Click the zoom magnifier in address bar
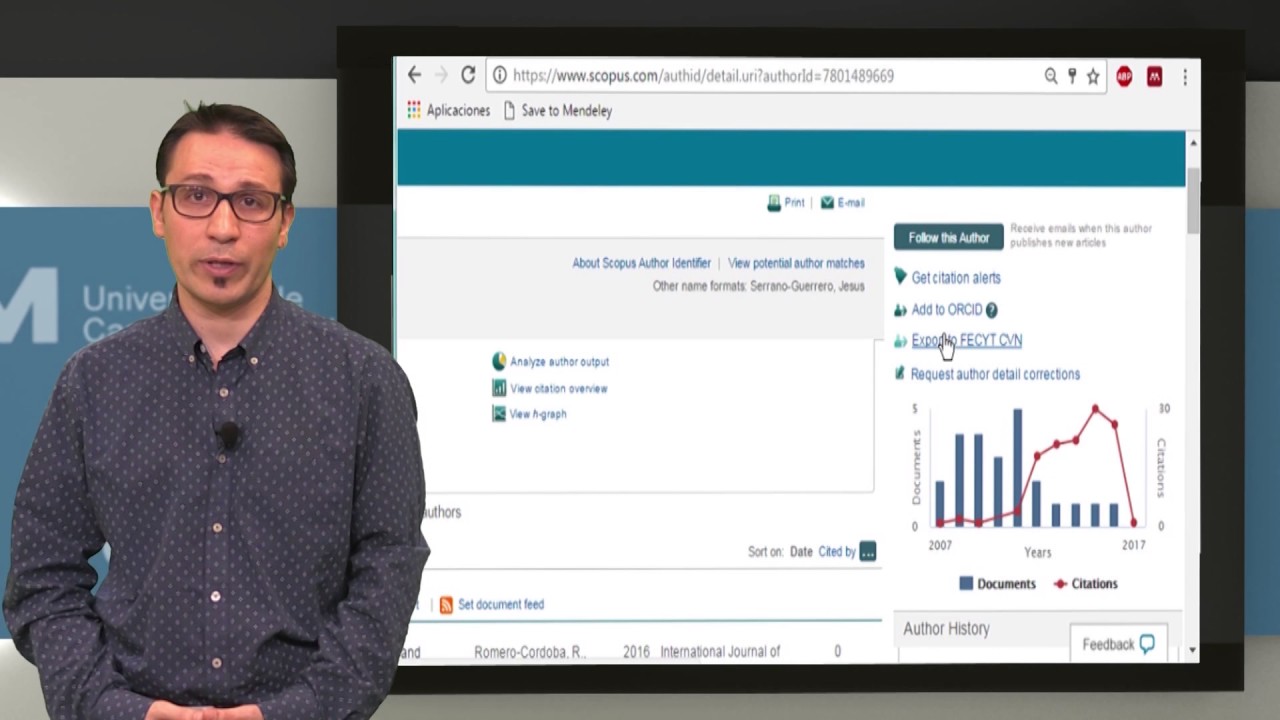The image size is (1280, 720). pyautogui.click(x=1051, y=76)
